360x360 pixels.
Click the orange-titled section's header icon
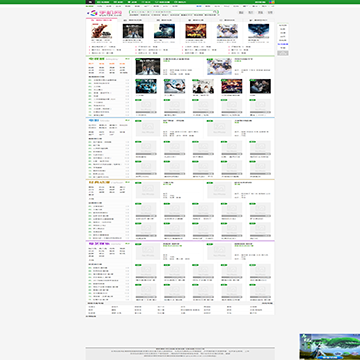[90, 182]
